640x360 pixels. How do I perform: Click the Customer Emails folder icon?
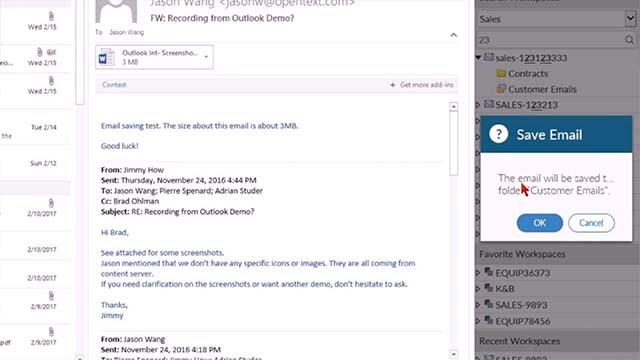(501, 89)
